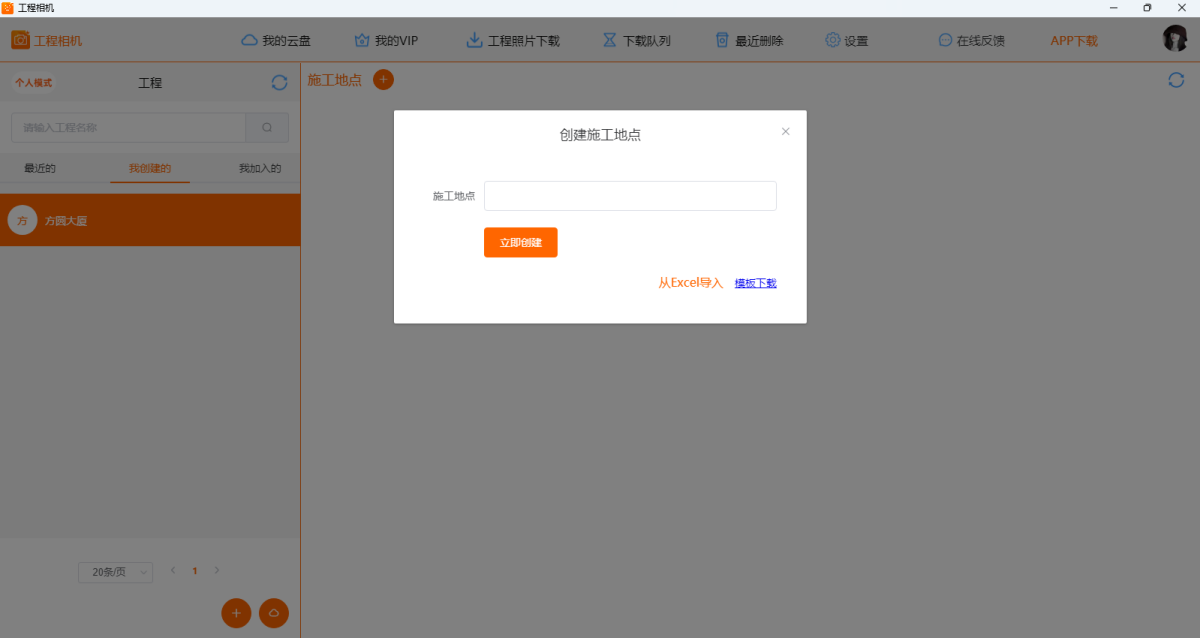1200x638 pixels.
Task: Close the 创建施工地点 dialog
Action: (785, 131)
